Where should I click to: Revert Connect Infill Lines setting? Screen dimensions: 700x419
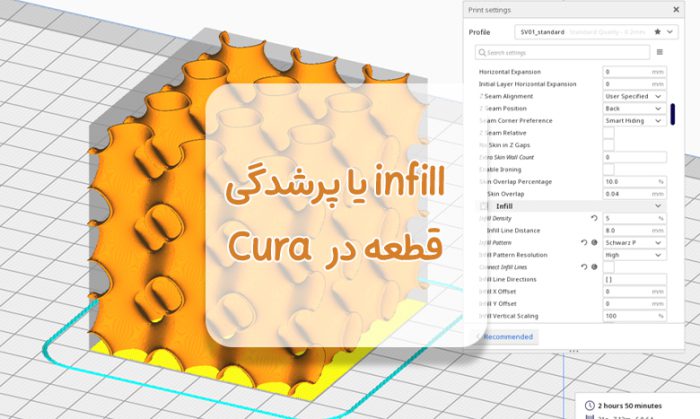point(584,267)
